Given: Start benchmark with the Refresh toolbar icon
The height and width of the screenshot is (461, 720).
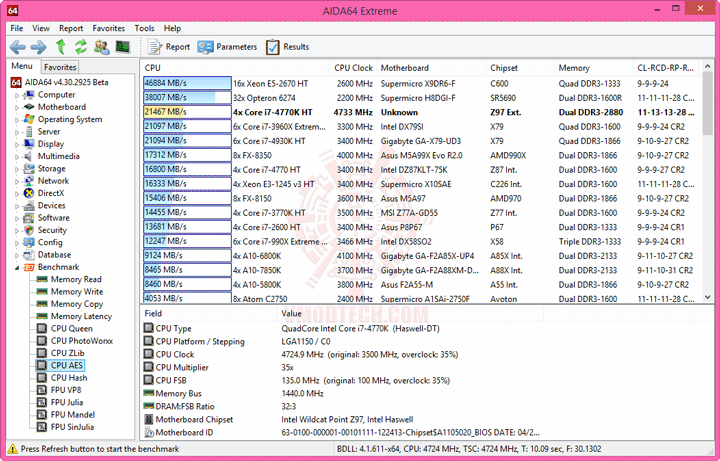Looking at the screenshot, I should pos(81,46).
